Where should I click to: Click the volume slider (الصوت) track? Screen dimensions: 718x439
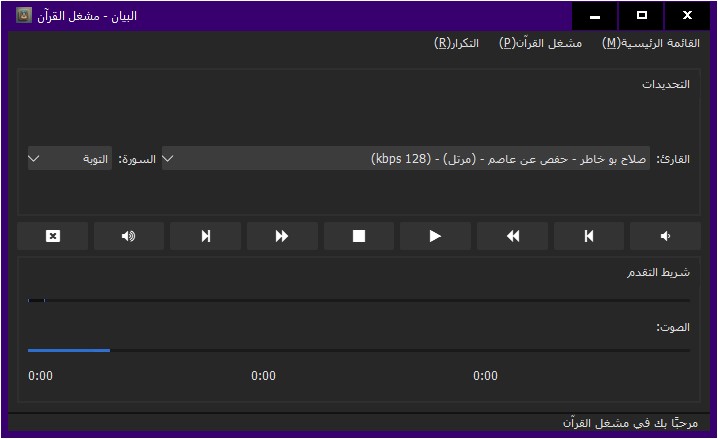point(359,350)
